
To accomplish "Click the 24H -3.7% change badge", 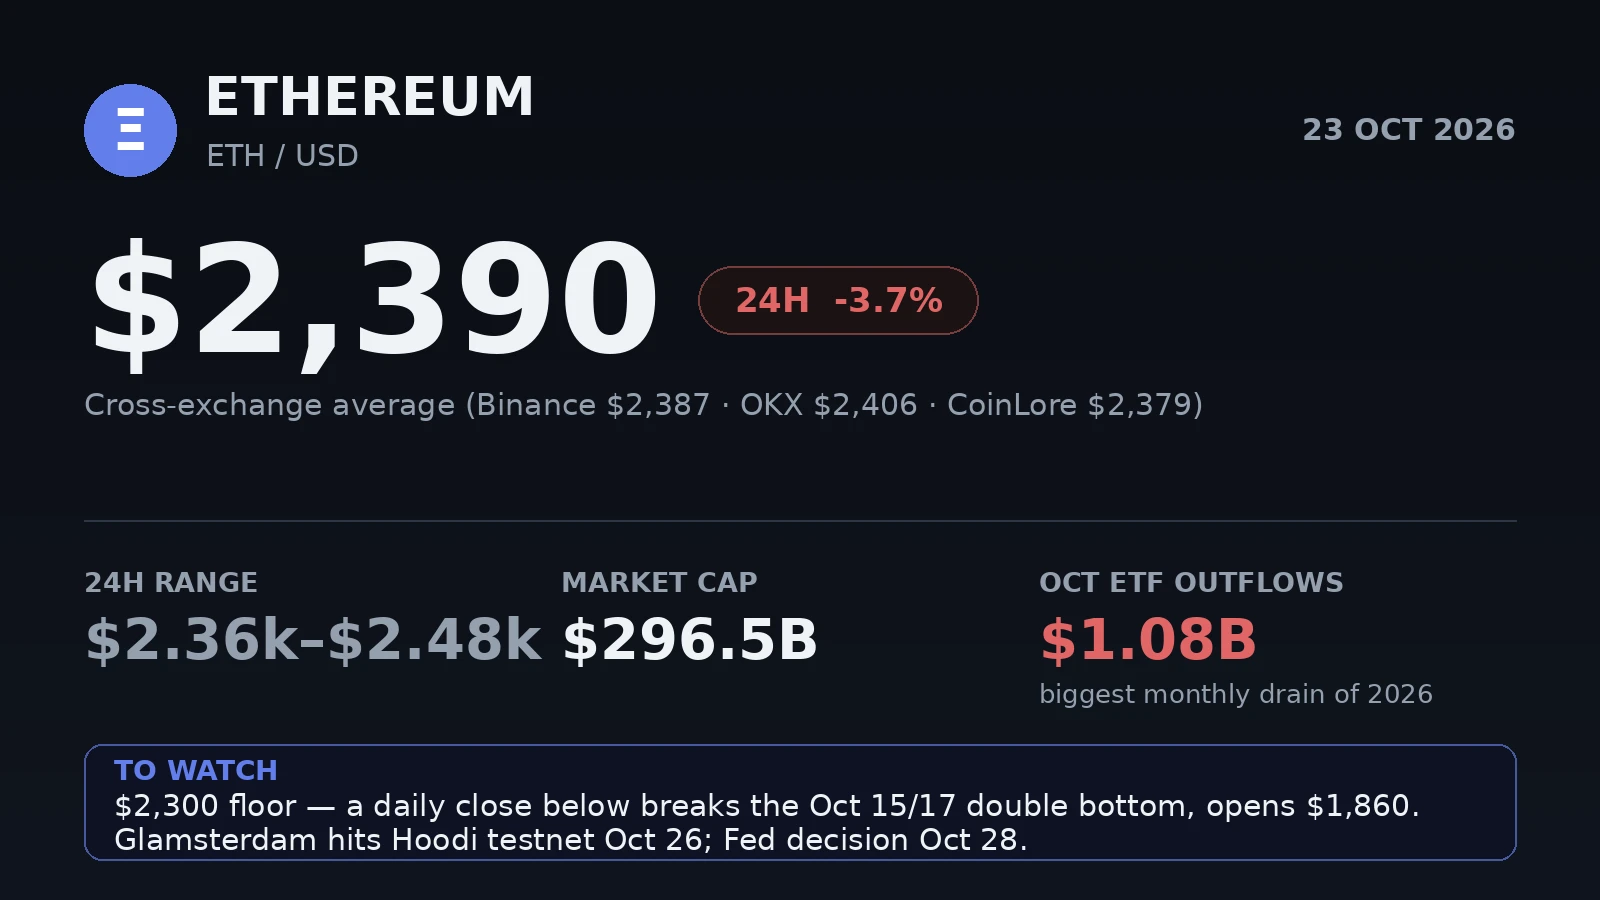I will click(838, 300).
